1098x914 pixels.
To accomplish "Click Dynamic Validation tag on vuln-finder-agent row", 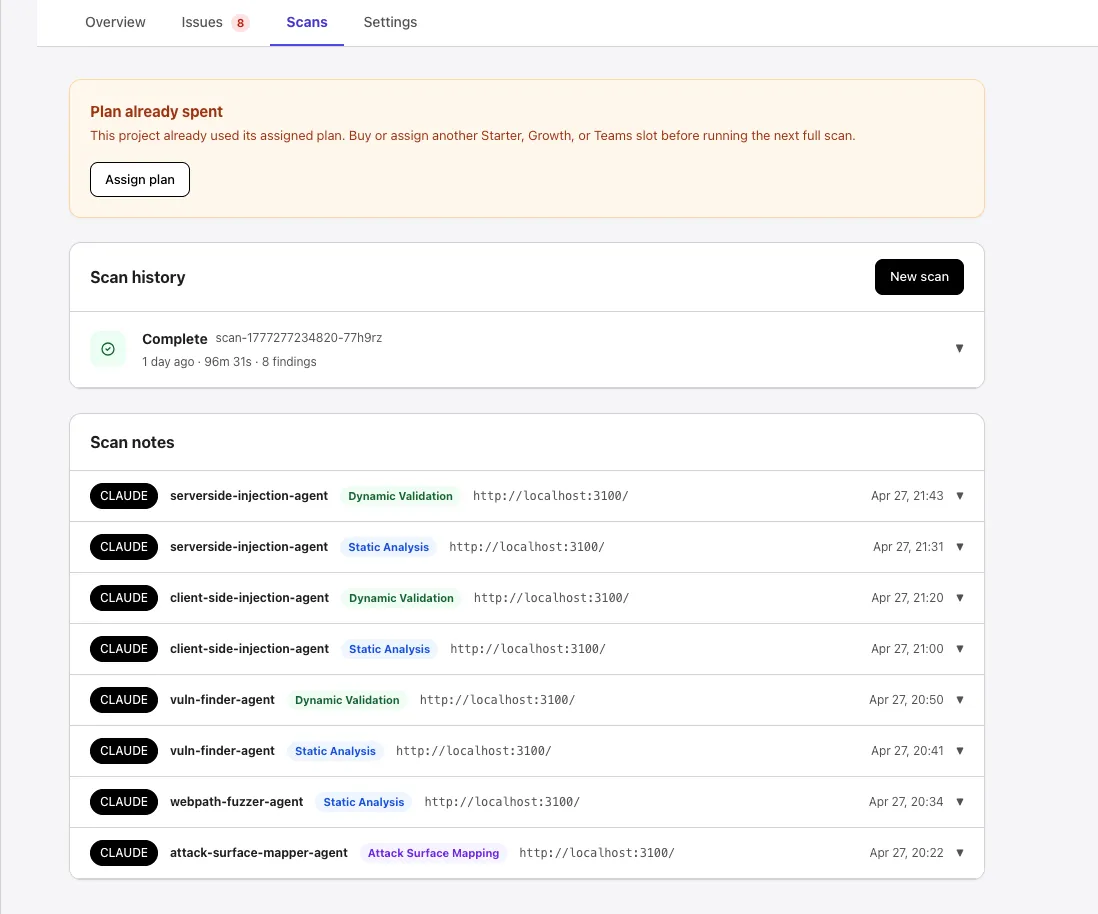I will [347, 700].
